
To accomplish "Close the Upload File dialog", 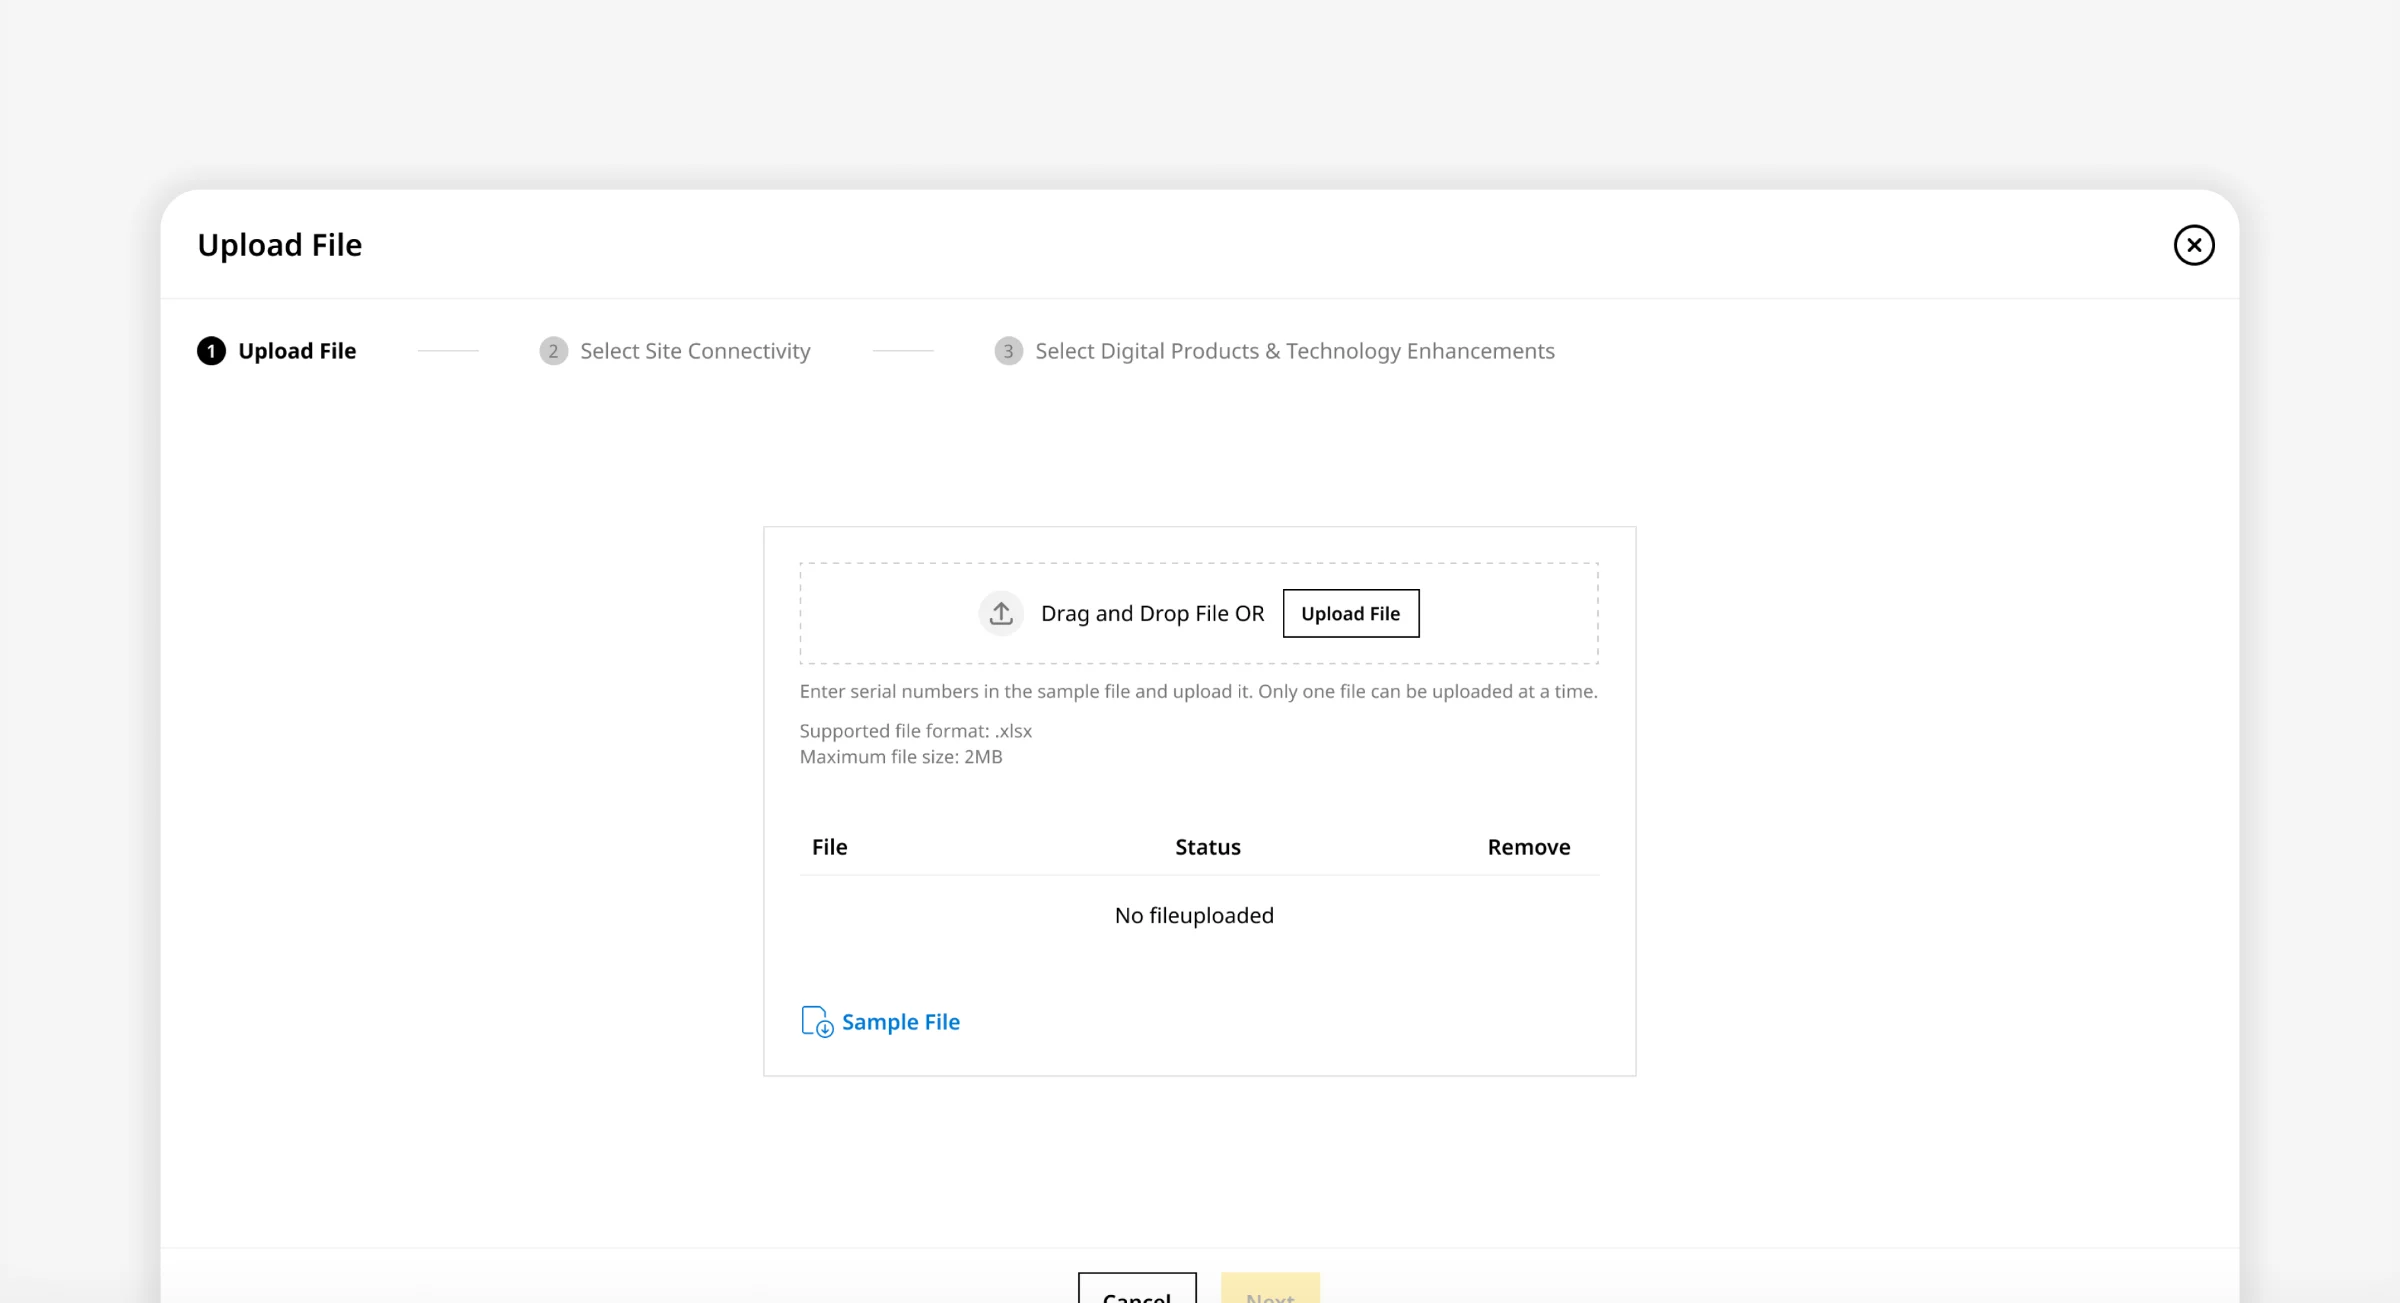I will (x=2193, y=245).
